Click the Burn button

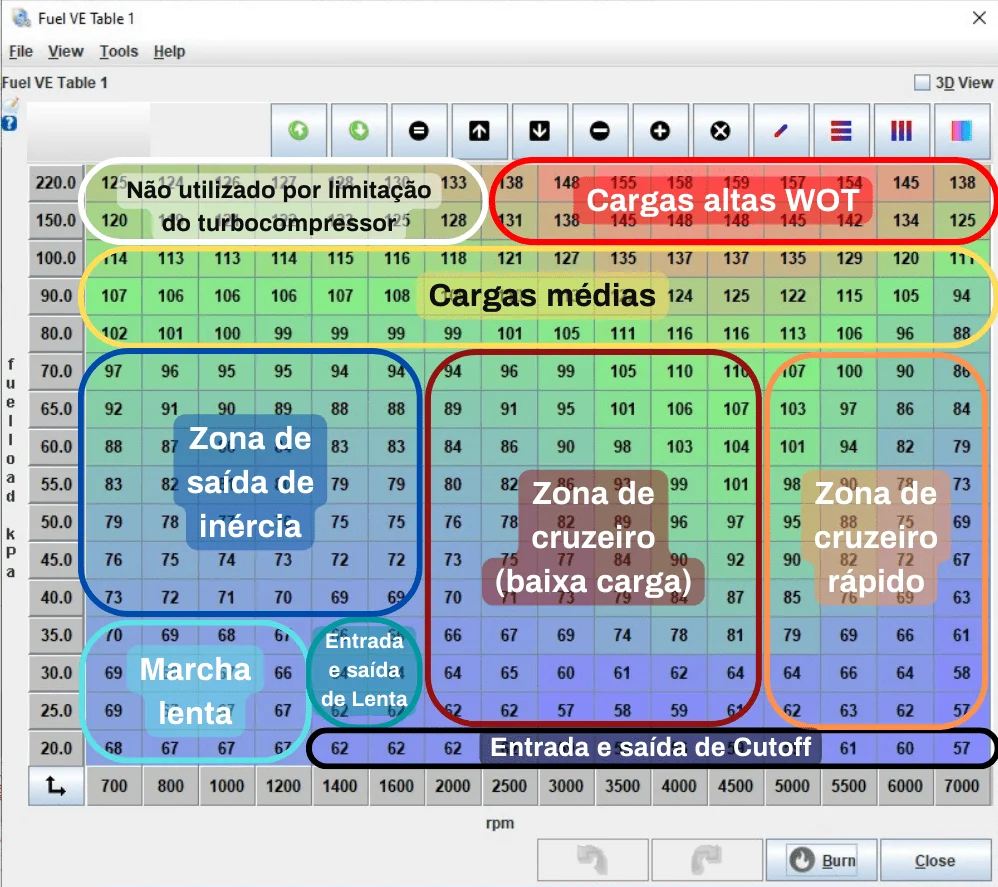pyautogui.click(x=822, y=861)
